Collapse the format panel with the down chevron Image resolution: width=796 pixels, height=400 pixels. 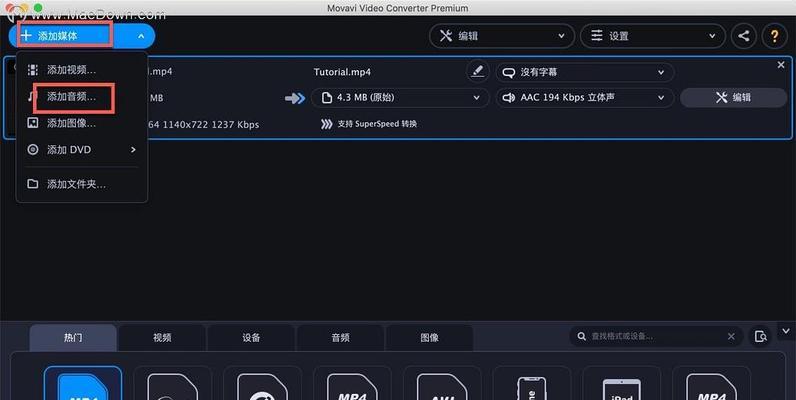(786, 331)
